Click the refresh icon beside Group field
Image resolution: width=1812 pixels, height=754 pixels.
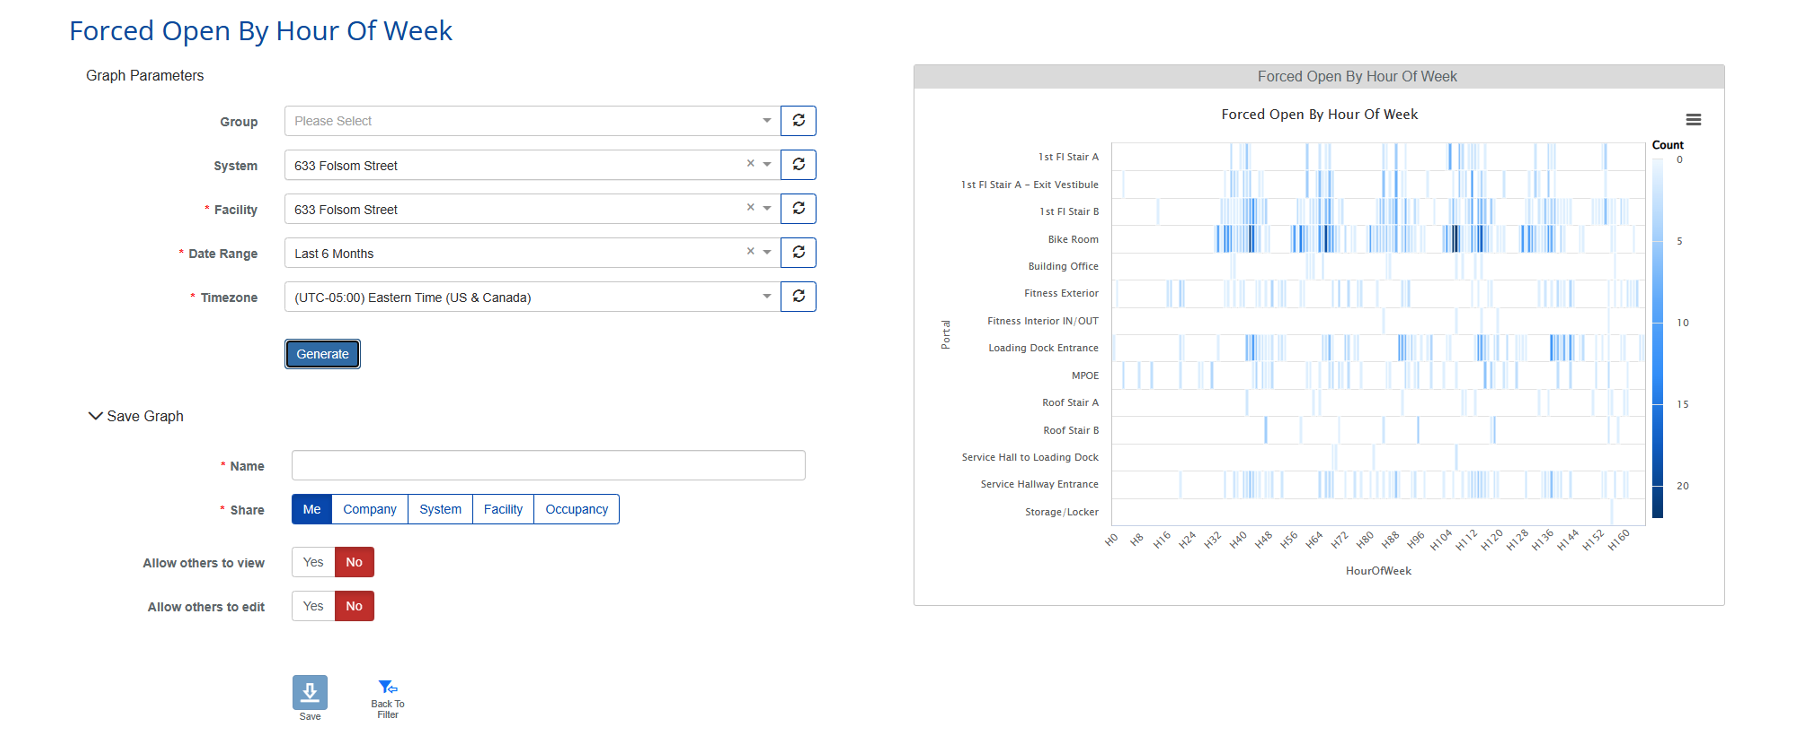tap(798, 121)
